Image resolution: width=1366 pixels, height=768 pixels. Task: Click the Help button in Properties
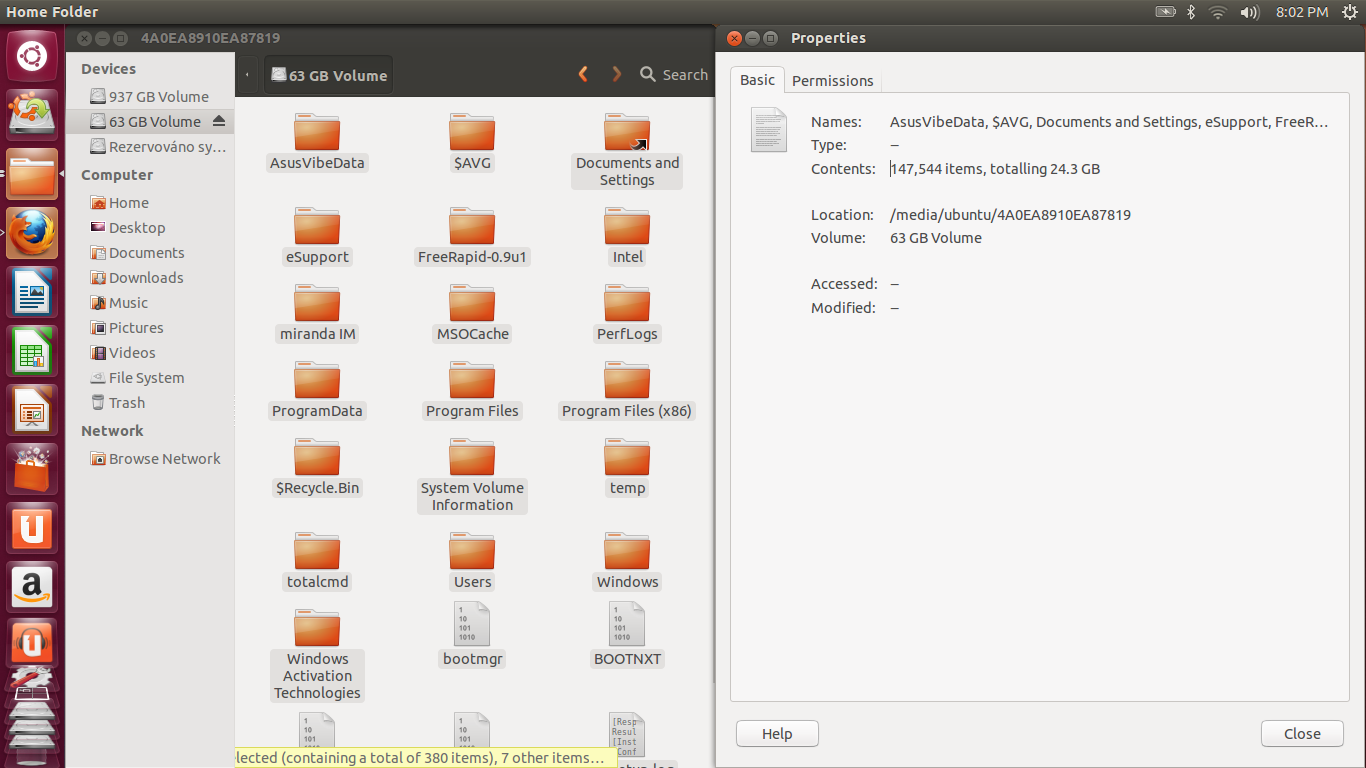[x=777, y=733]
